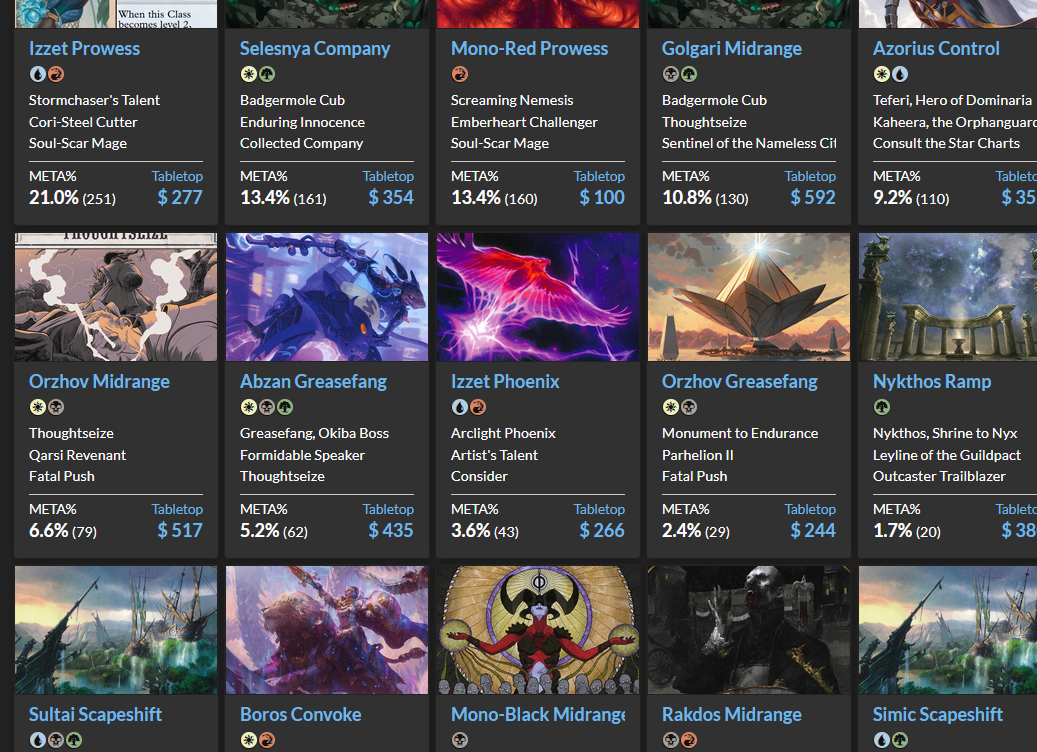
Task: Click red mana icon under Boros Convoke
Action: pos(267,740)
